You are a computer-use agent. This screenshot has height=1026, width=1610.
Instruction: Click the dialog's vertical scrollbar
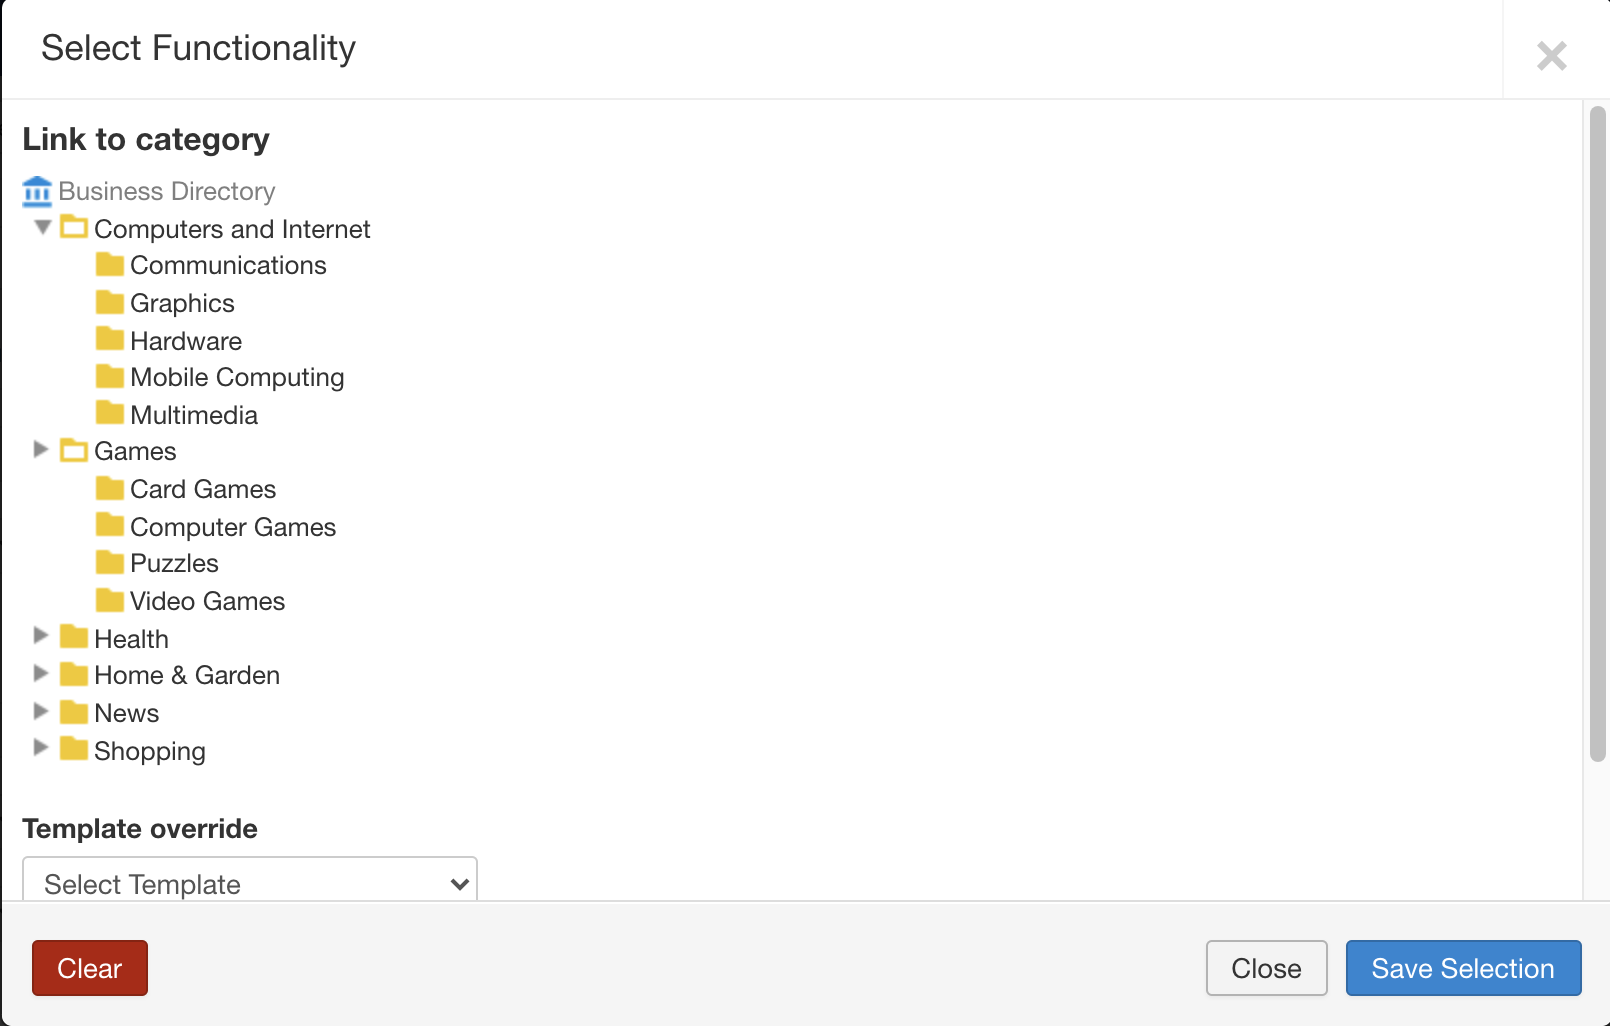coord(1598,434)
